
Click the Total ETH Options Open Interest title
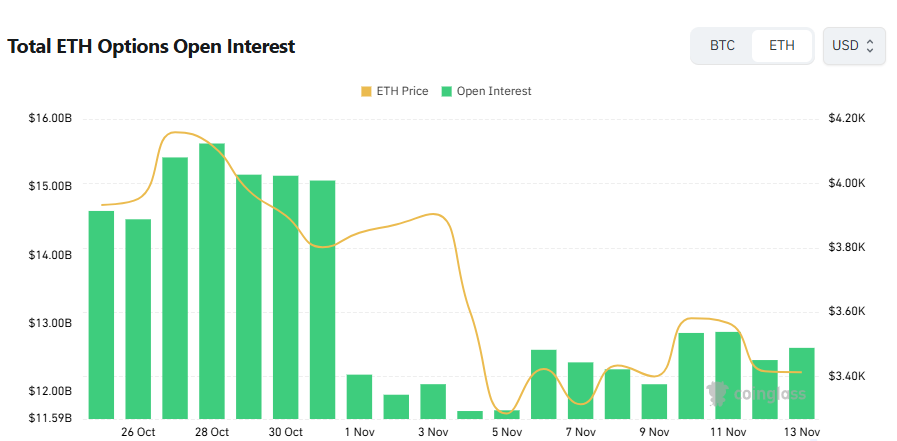click(151, 46)
